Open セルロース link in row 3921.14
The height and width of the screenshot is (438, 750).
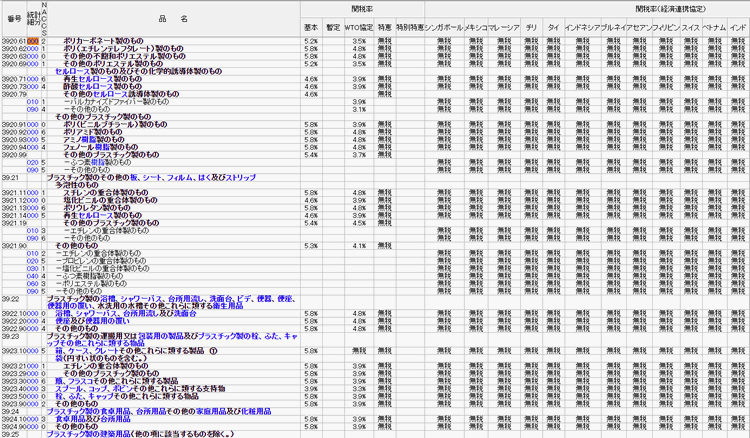click(x=96, y=216)
